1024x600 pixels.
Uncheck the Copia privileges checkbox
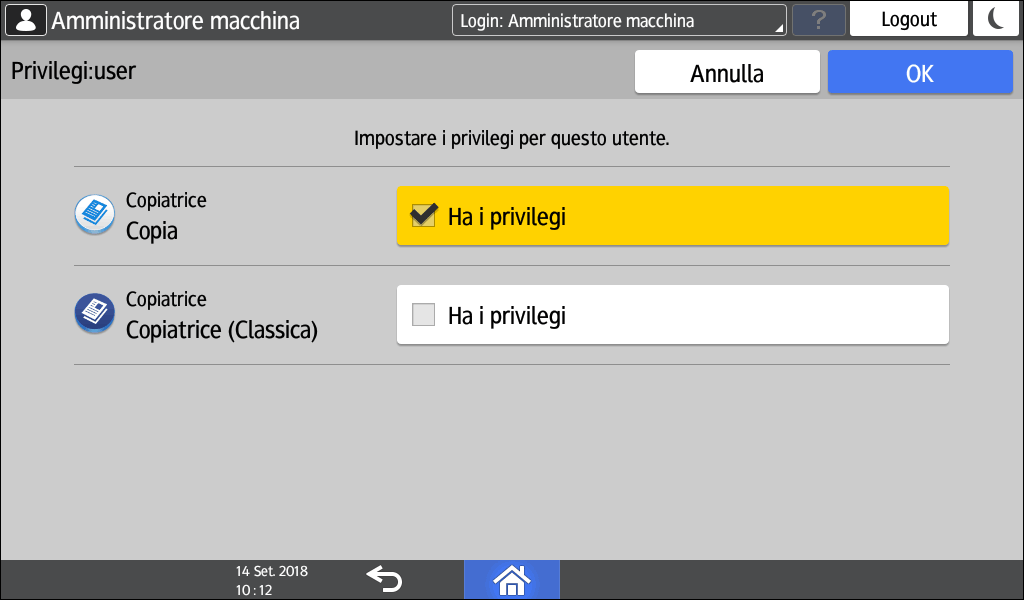tap(424, 216)
